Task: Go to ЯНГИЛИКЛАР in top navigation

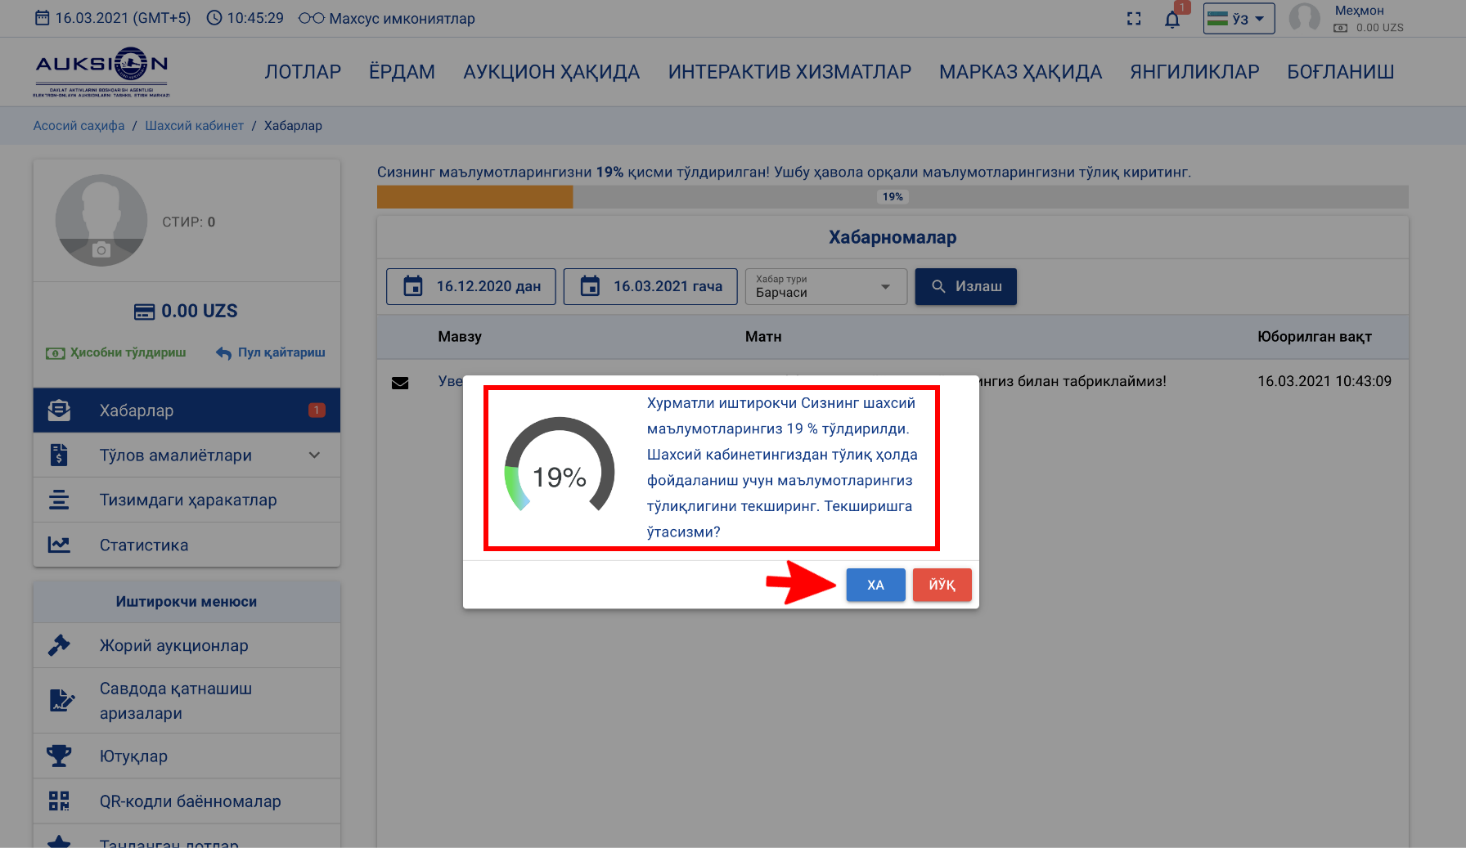Action: [x=1194, y=72]
